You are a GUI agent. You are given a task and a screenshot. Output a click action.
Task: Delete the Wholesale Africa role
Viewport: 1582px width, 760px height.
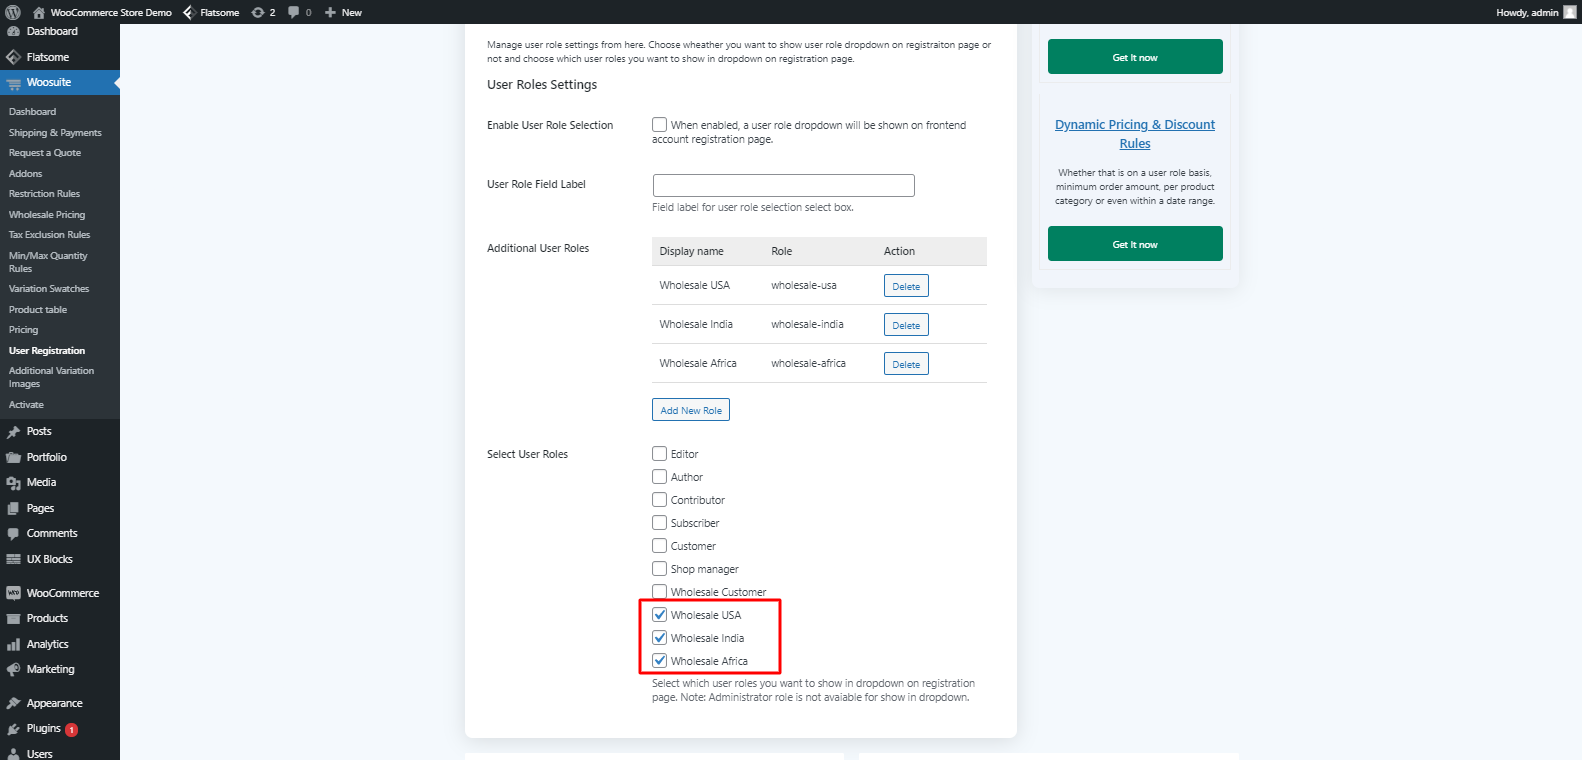(906, 364)
